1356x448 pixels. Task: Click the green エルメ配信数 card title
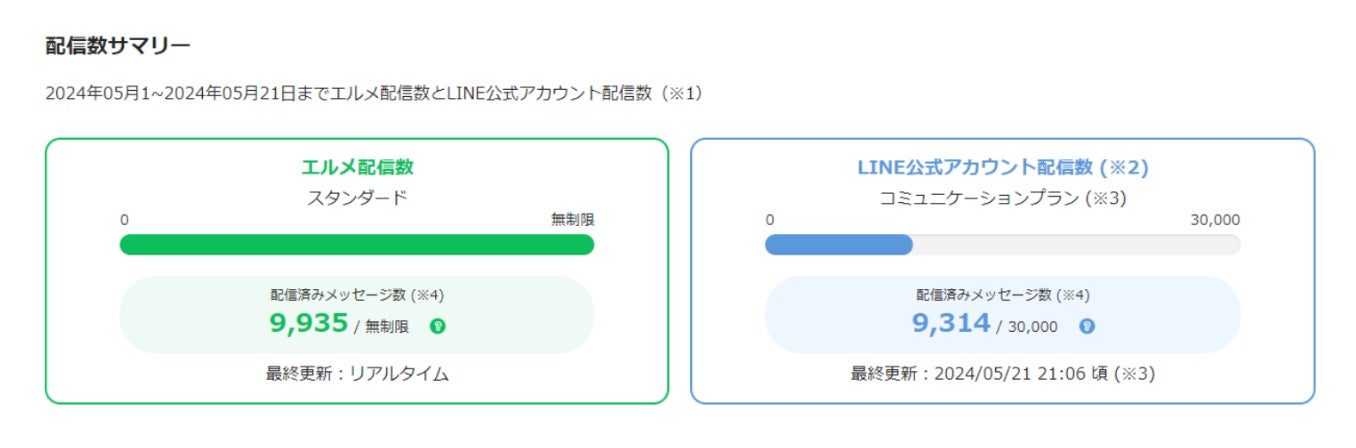click(x=357, y=167)
